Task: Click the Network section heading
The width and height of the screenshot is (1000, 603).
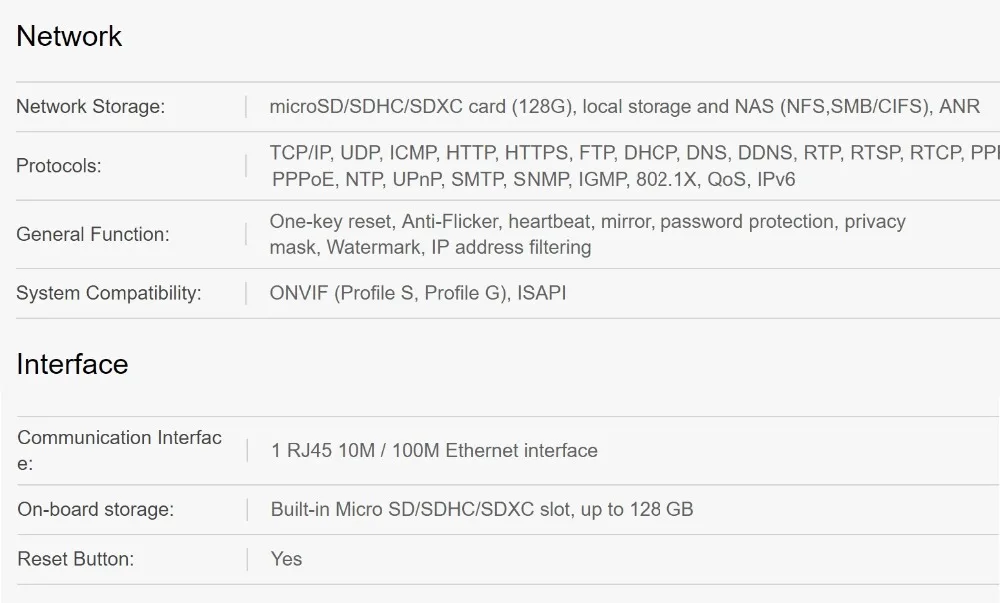Action: coord(69,37)
